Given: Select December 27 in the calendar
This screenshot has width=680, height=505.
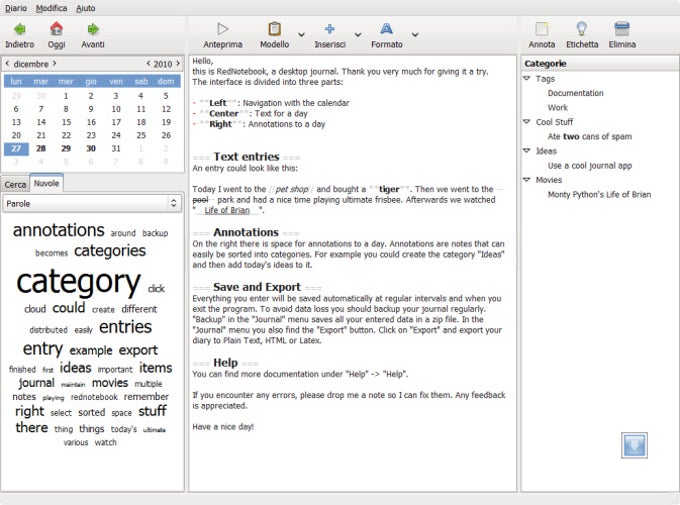Looking at the screenshot, I should pyautogui.click(x=16, y=148).
